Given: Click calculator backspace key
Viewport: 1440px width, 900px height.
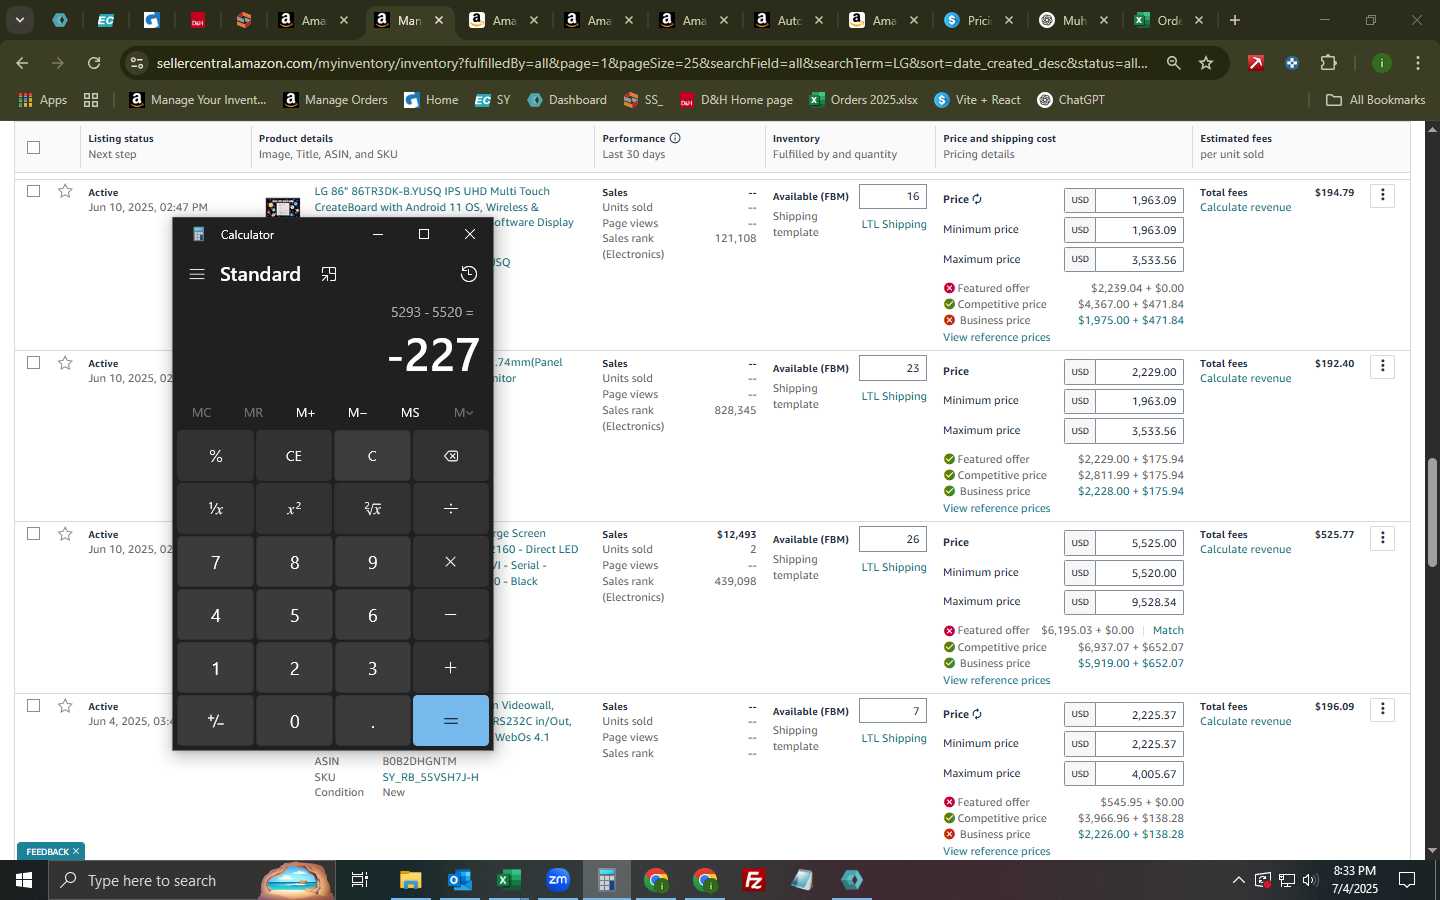Looking at the screenshot, I should [x=451, y=456].
